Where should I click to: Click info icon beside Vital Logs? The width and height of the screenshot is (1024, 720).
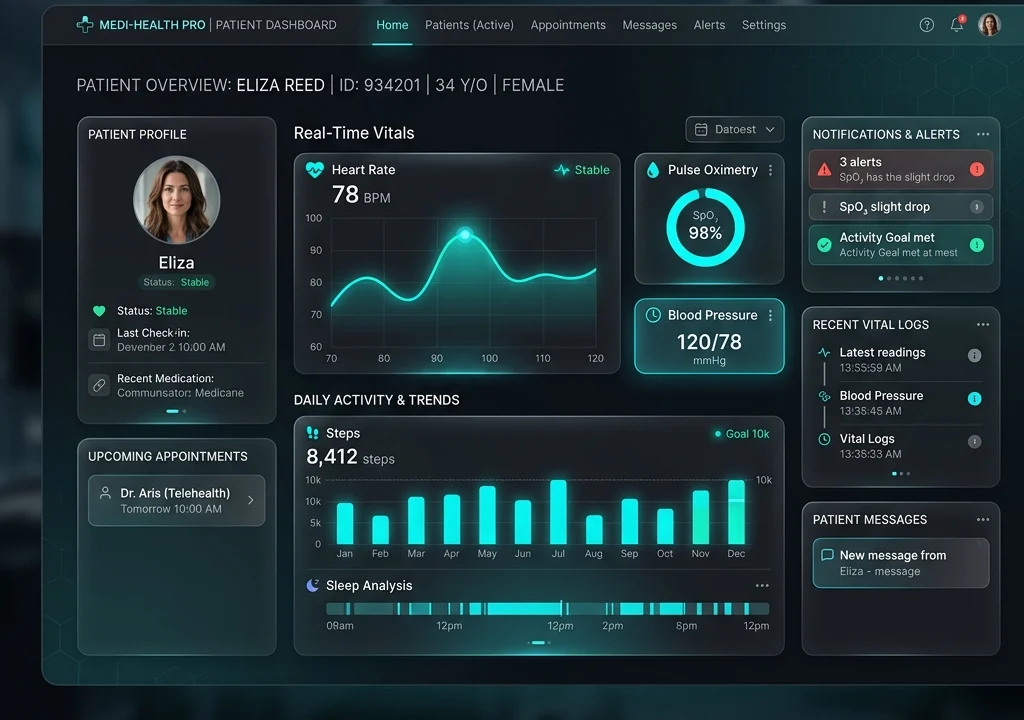(x=974, y=441)
